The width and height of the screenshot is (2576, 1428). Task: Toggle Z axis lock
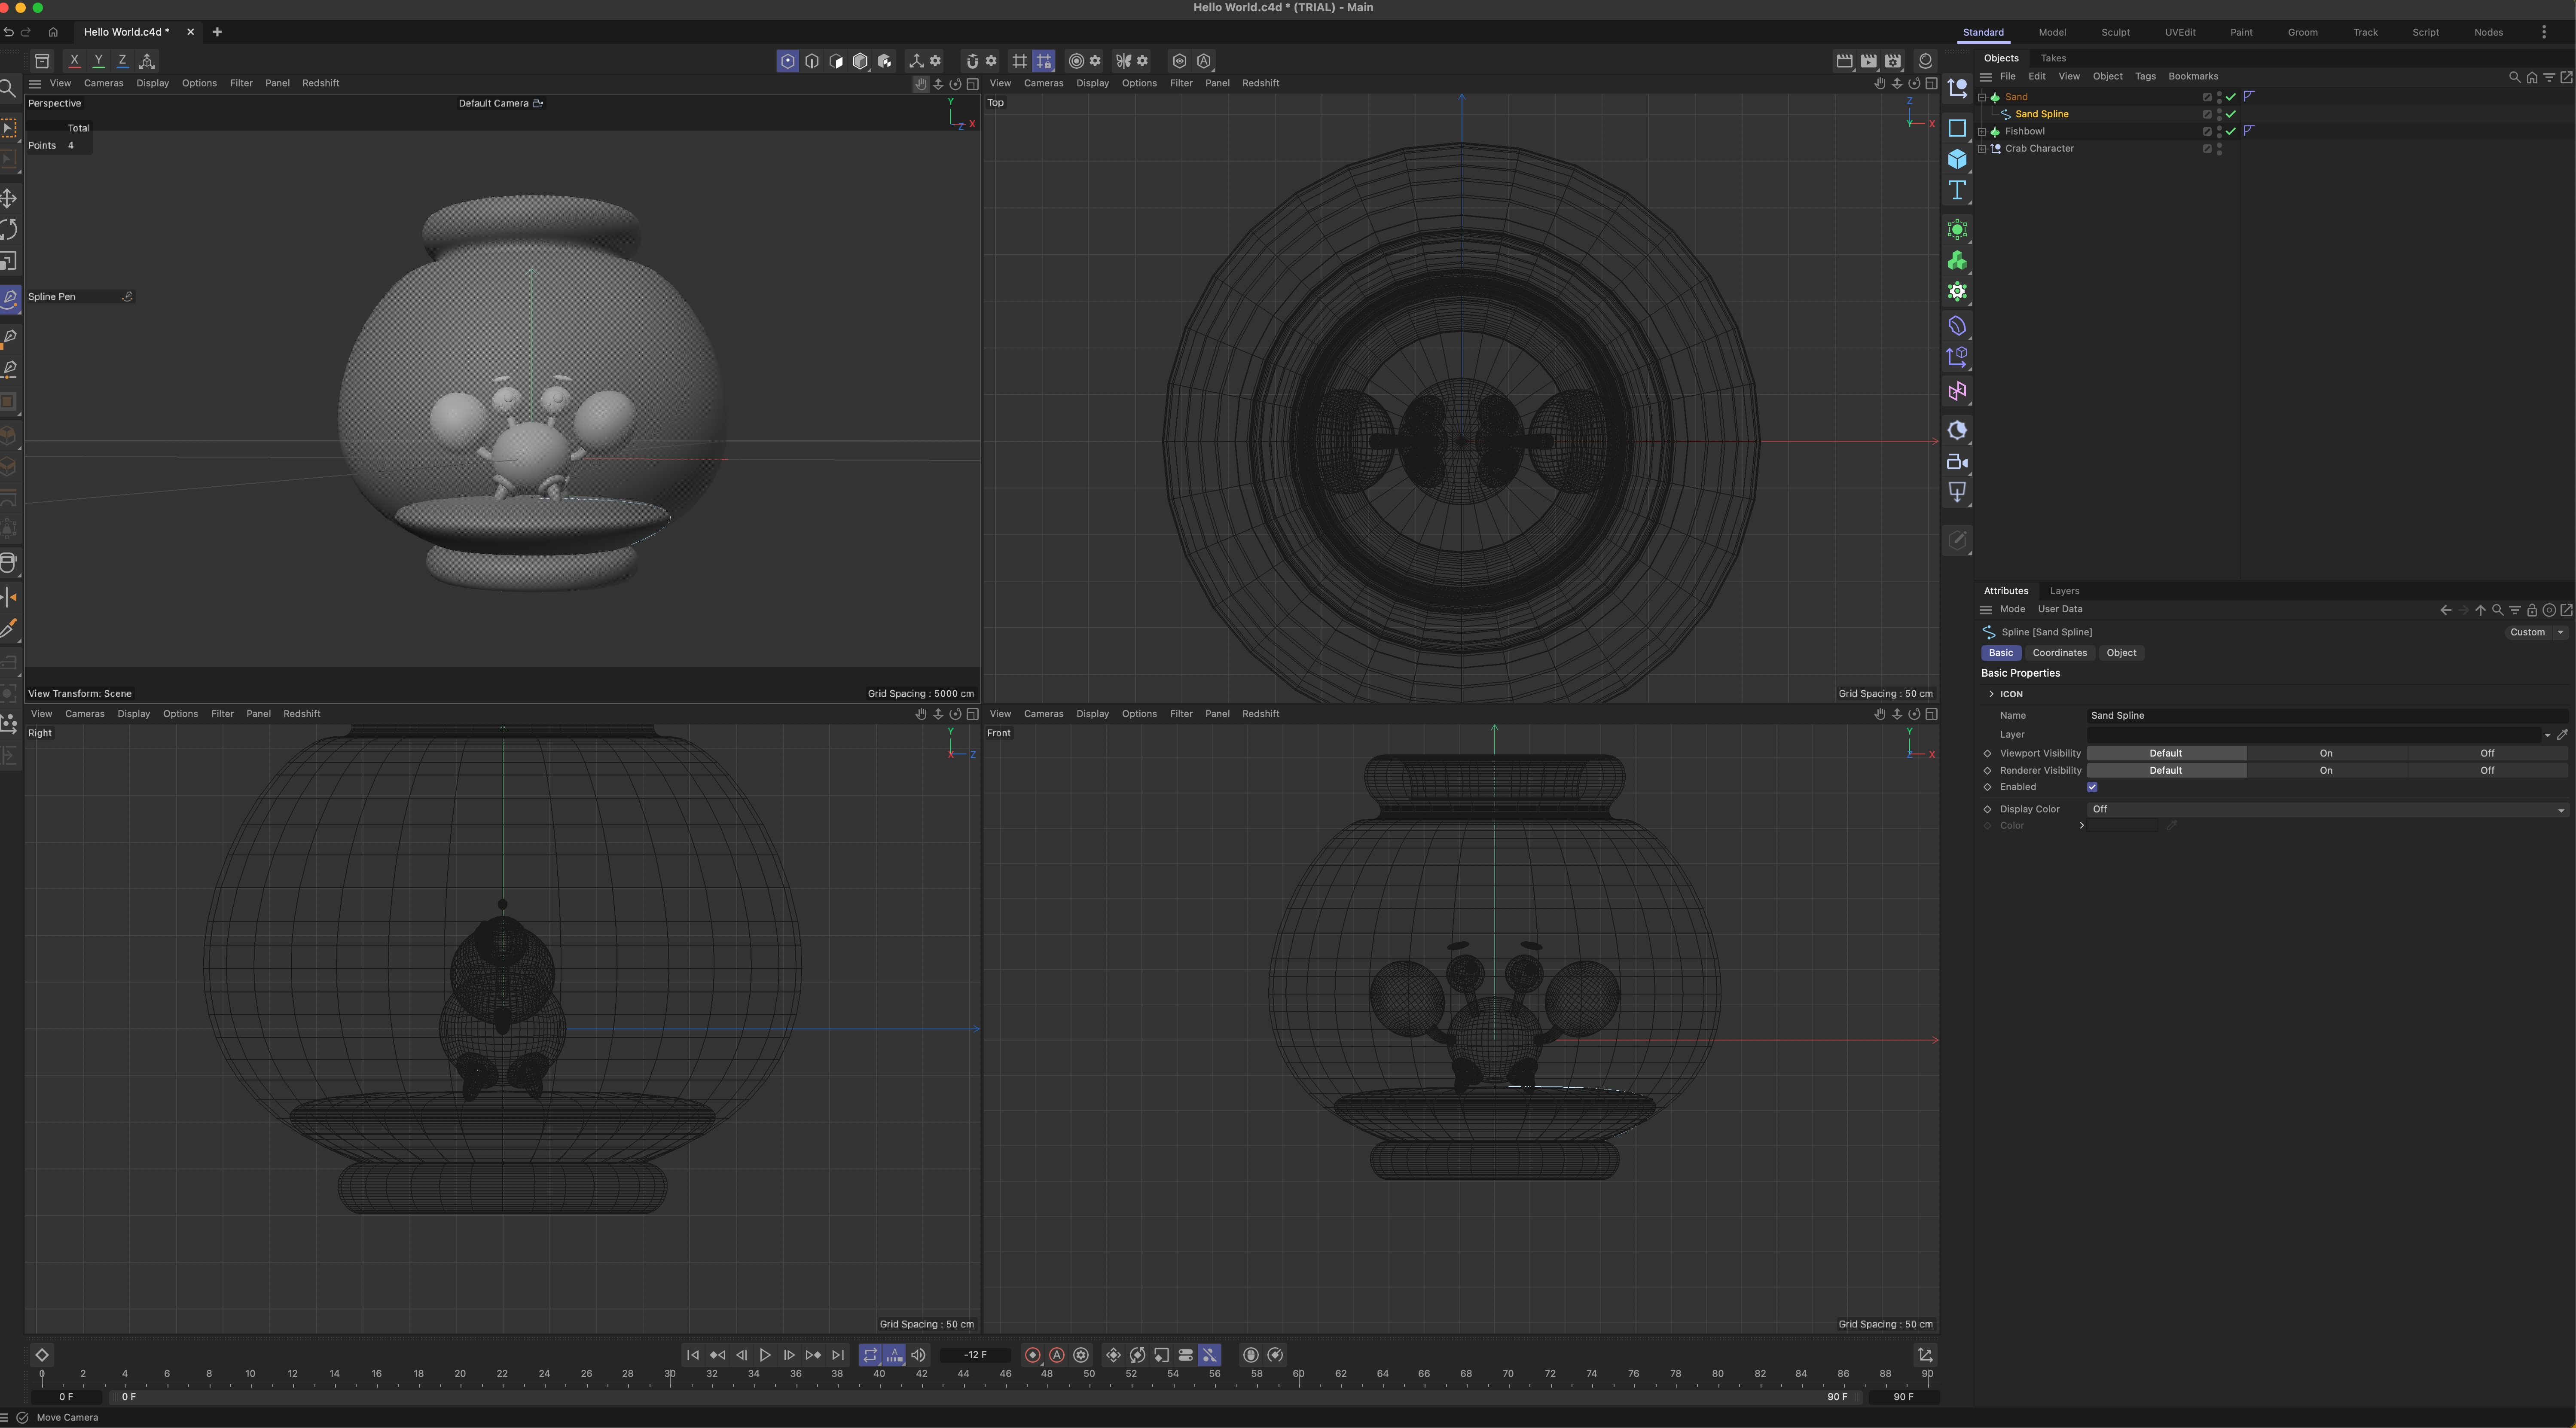tap(122, 61)
